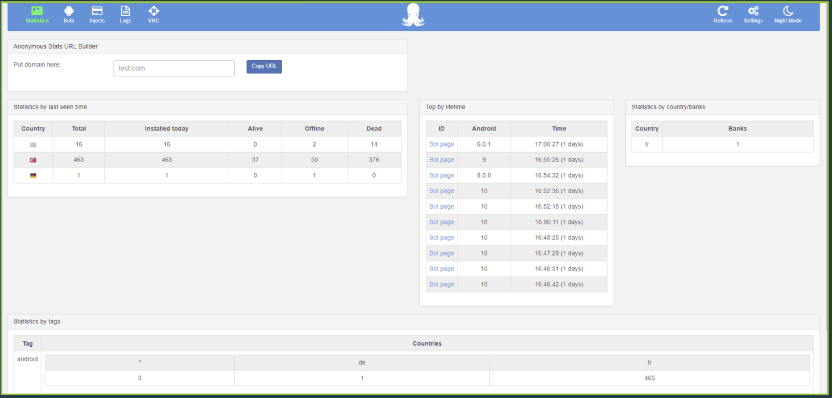
Task: Click the white octopus logo
Action: [x=413, y=15]
